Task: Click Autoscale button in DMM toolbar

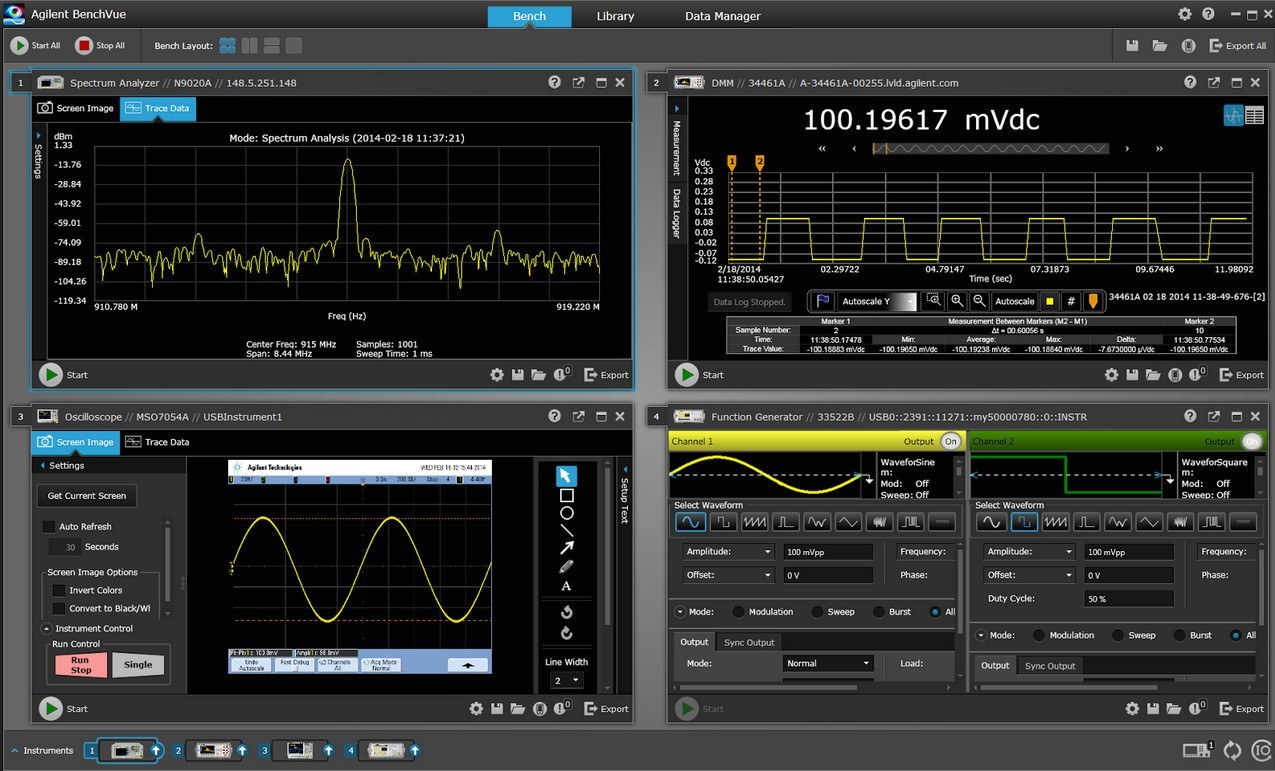Action: [x=1014, y=301]
